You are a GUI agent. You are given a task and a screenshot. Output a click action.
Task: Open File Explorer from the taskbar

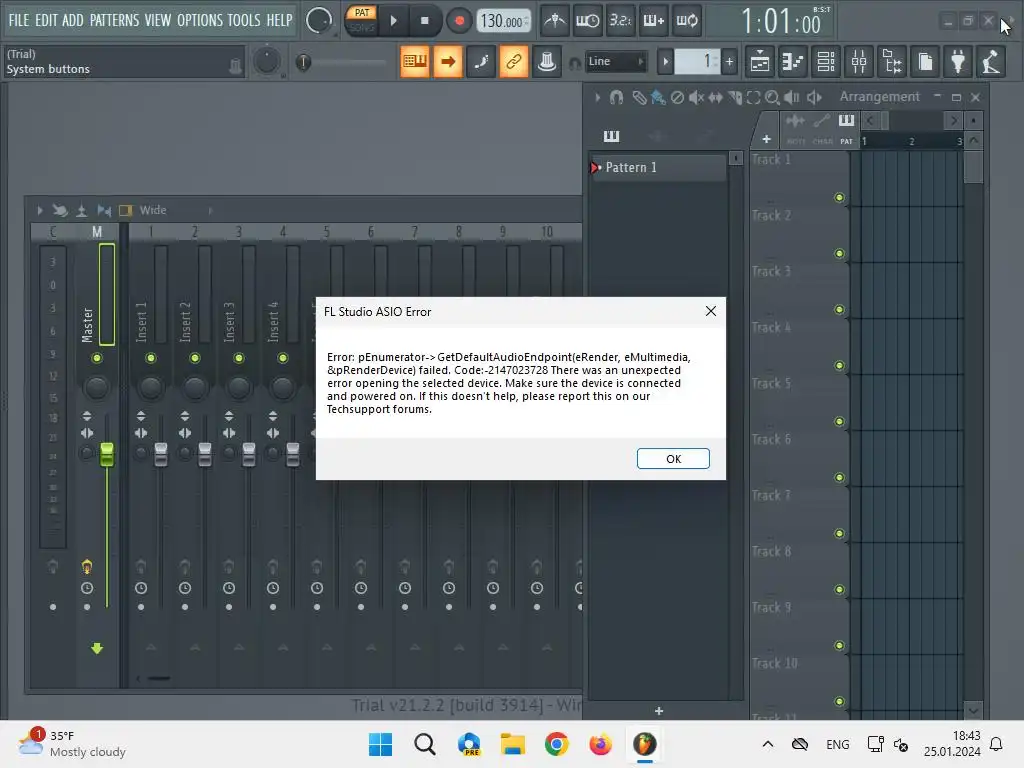point(513,744)
